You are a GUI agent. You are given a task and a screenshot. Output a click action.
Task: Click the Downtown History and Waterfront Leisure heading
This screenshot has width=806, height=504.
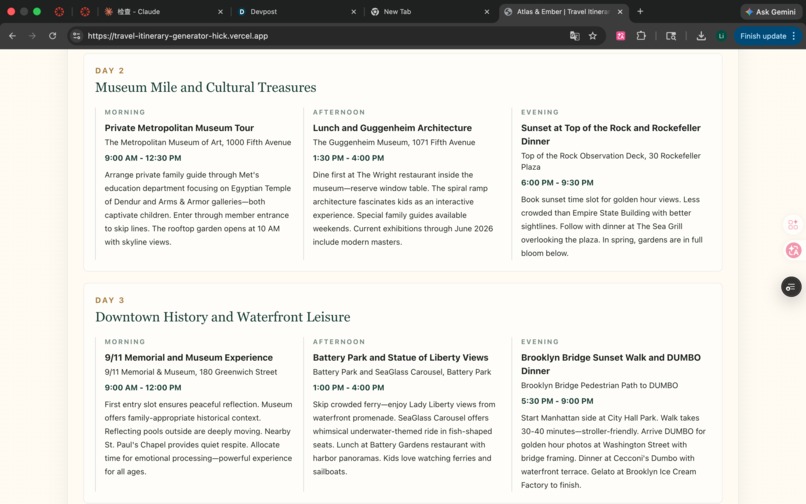click(x=223, y=317)
